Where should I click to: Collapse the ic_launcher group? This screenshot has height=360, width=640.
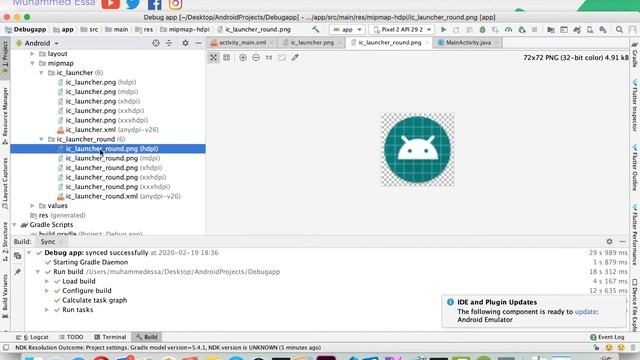pyautogui.click(x=41, y=73)
